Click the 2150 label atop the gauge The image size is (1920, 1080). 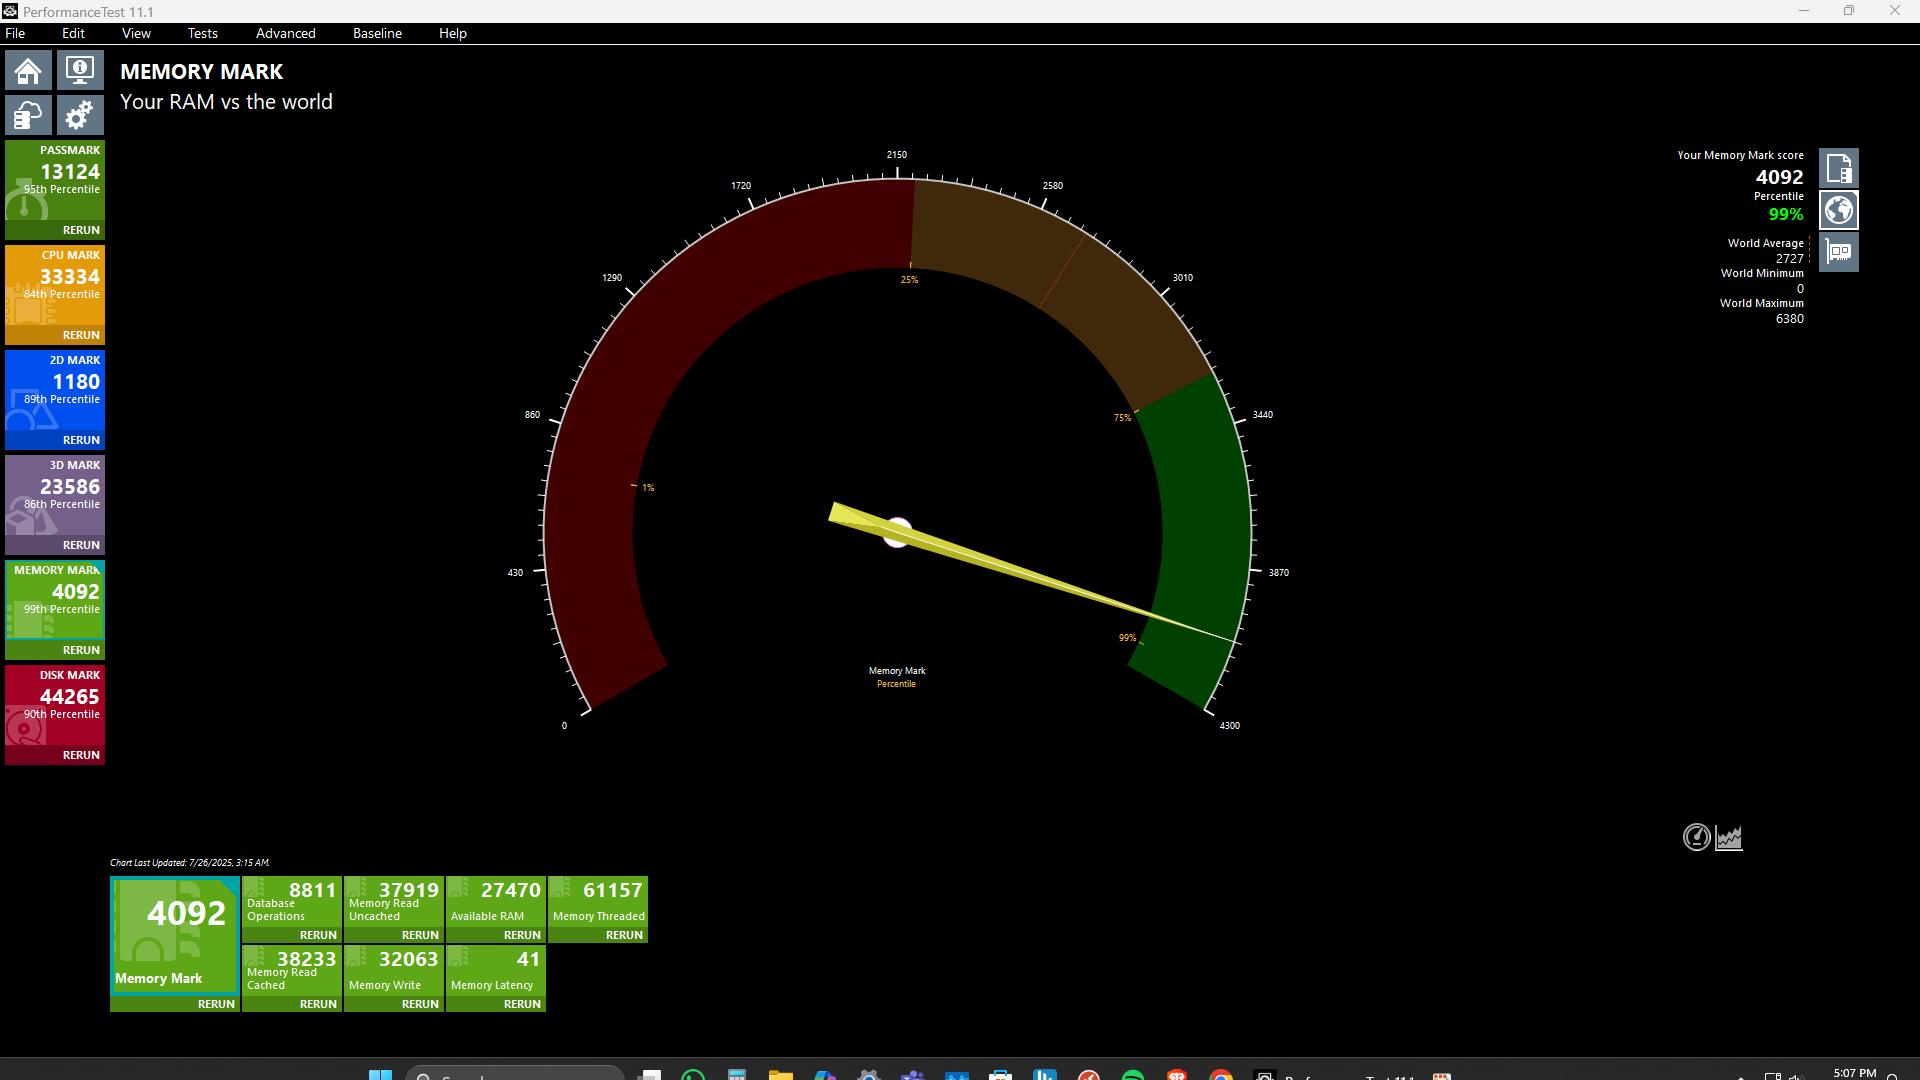[x=897, y=155]
